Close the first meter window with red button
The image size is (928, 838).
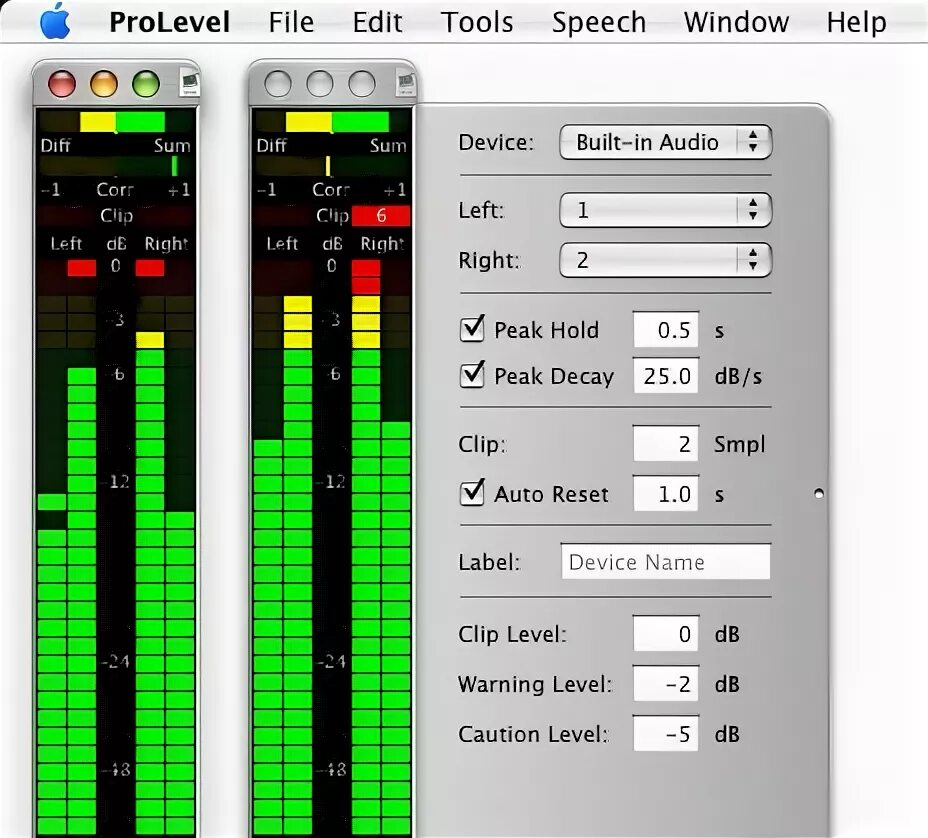pyautogui.click(x=62, y=83)
